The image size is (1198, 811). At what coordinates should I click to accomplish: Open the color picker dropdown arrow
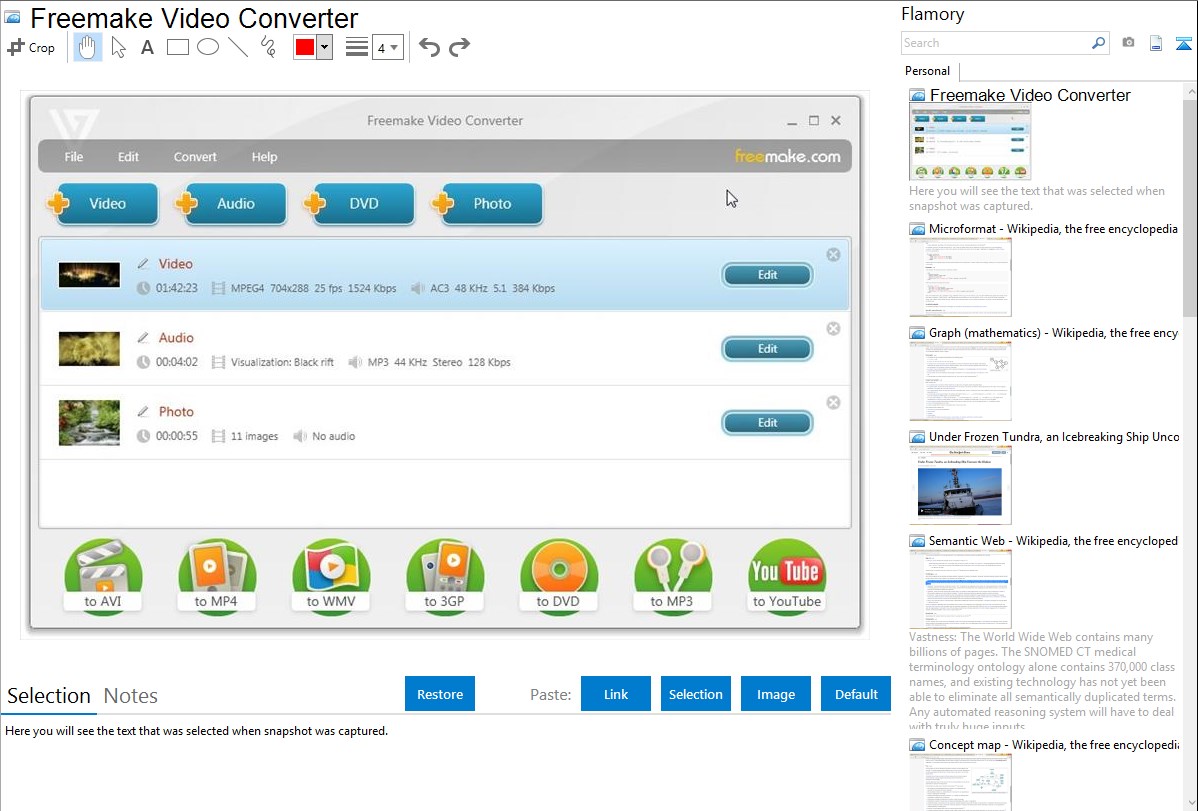coord(325,47)
